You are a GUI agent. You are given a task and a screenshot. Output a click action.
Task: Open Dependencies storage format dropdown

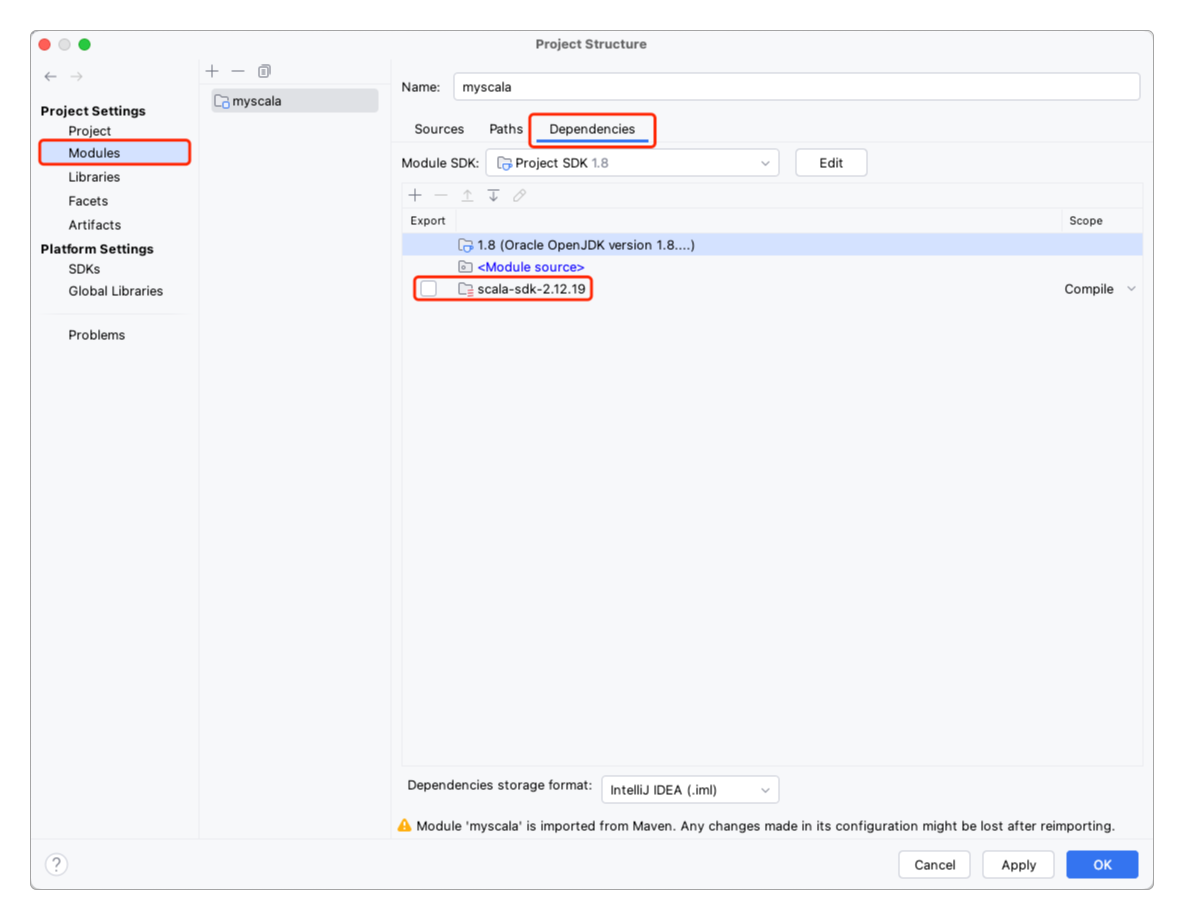(x=690, y=790)
